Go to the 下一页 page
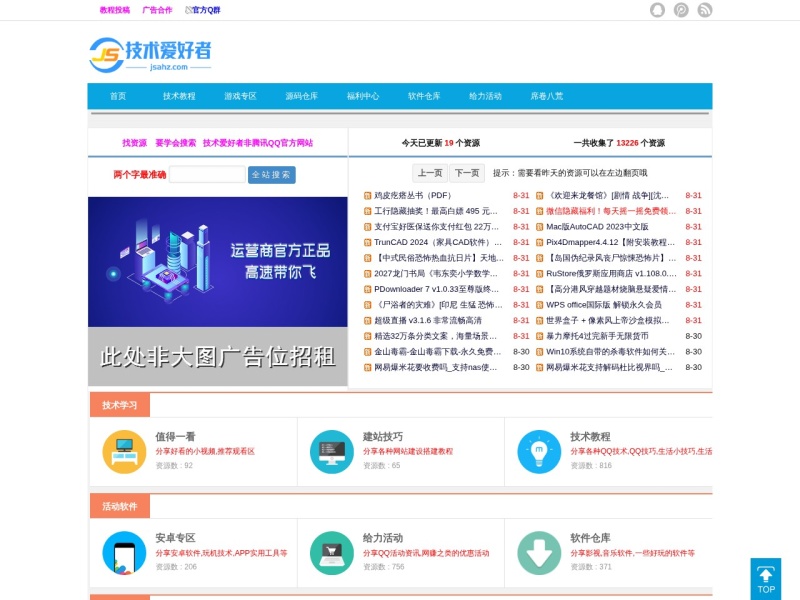The width and height of the screenshot is (800, 600). (x=467, y=173)
